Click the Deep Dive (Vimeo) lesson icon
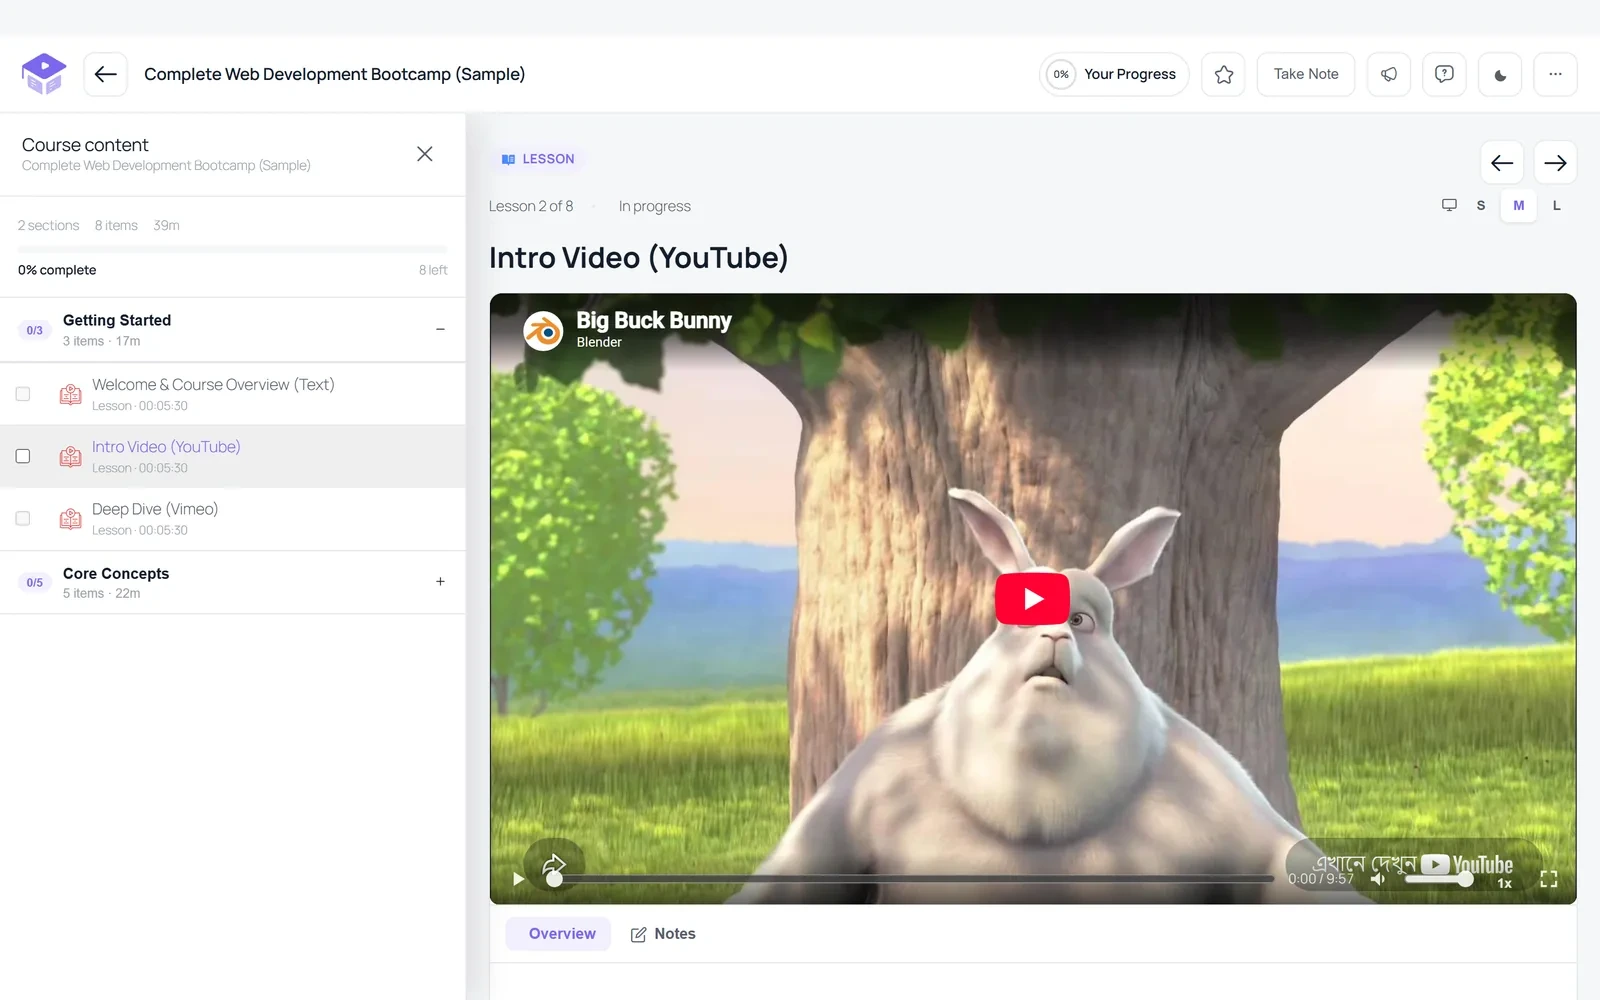This screenshot has width=1600, height=1000. (x=70, y=518)
